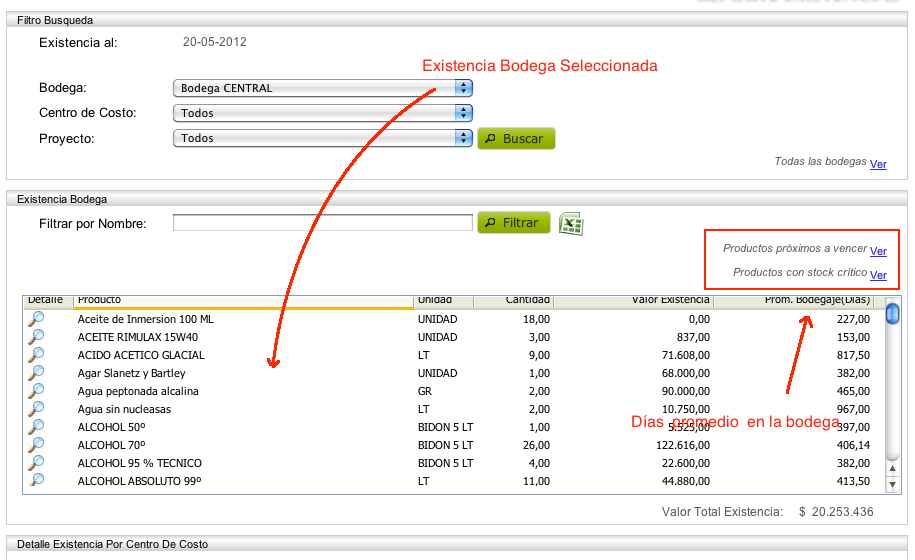This screenshot has height=560, width=915.
Task: Click product name Agar Slanetz y Bartley
Action: (131, 373)
